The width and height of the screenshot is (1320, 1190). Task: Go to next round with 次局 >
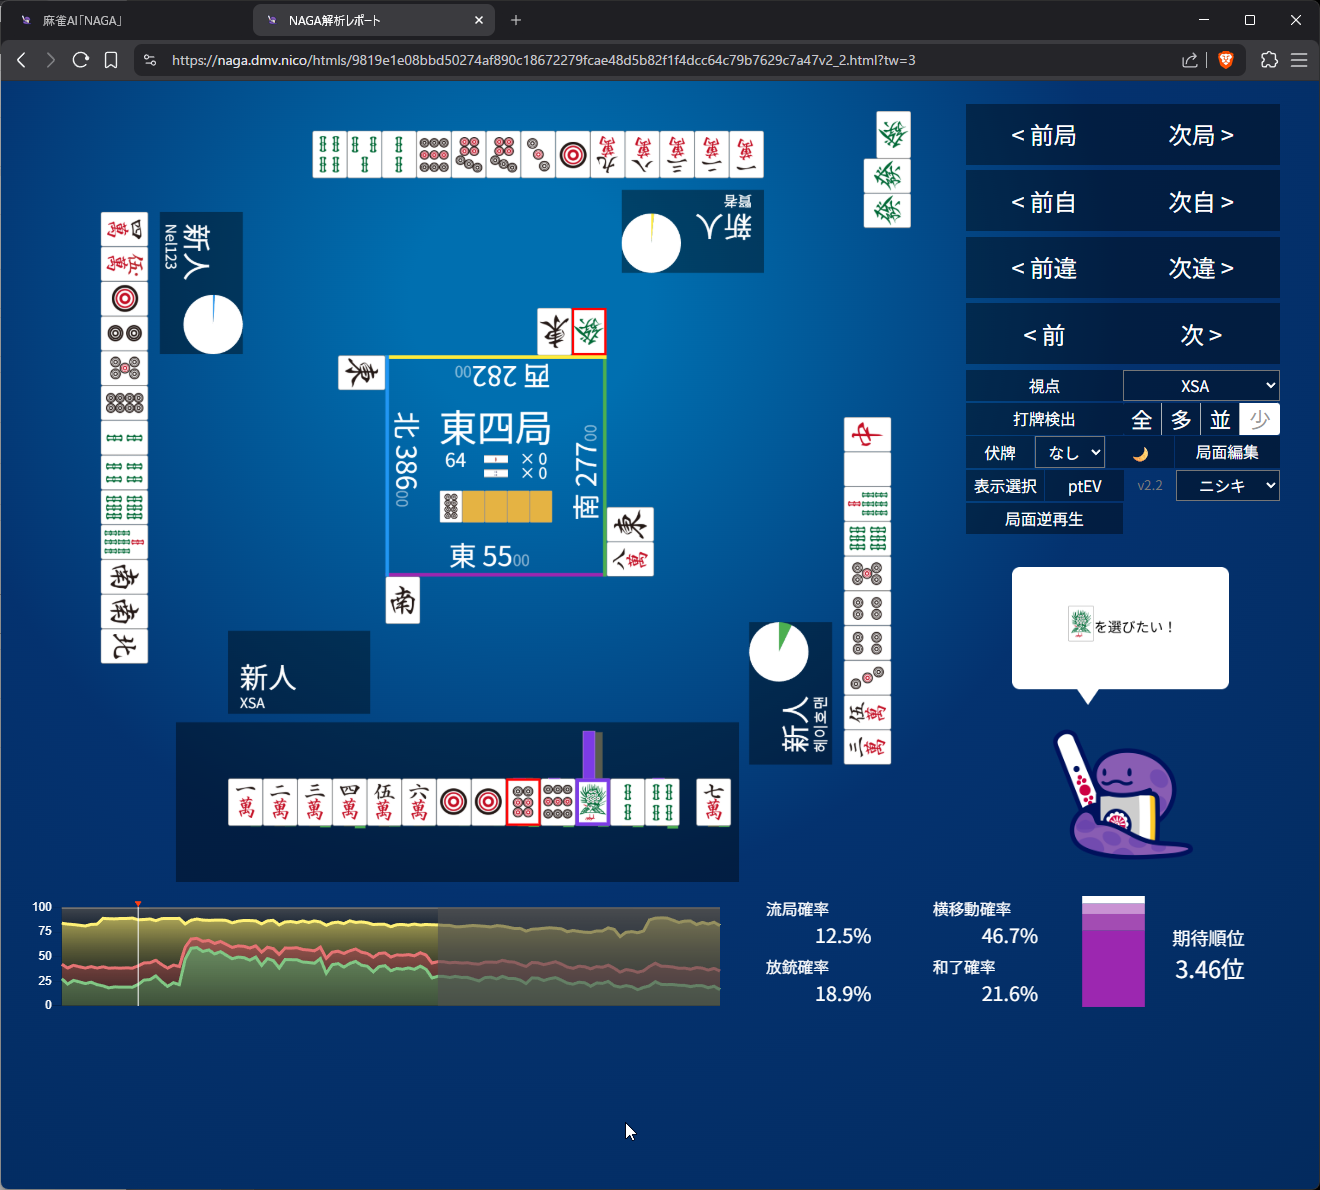coord(1200,135)
